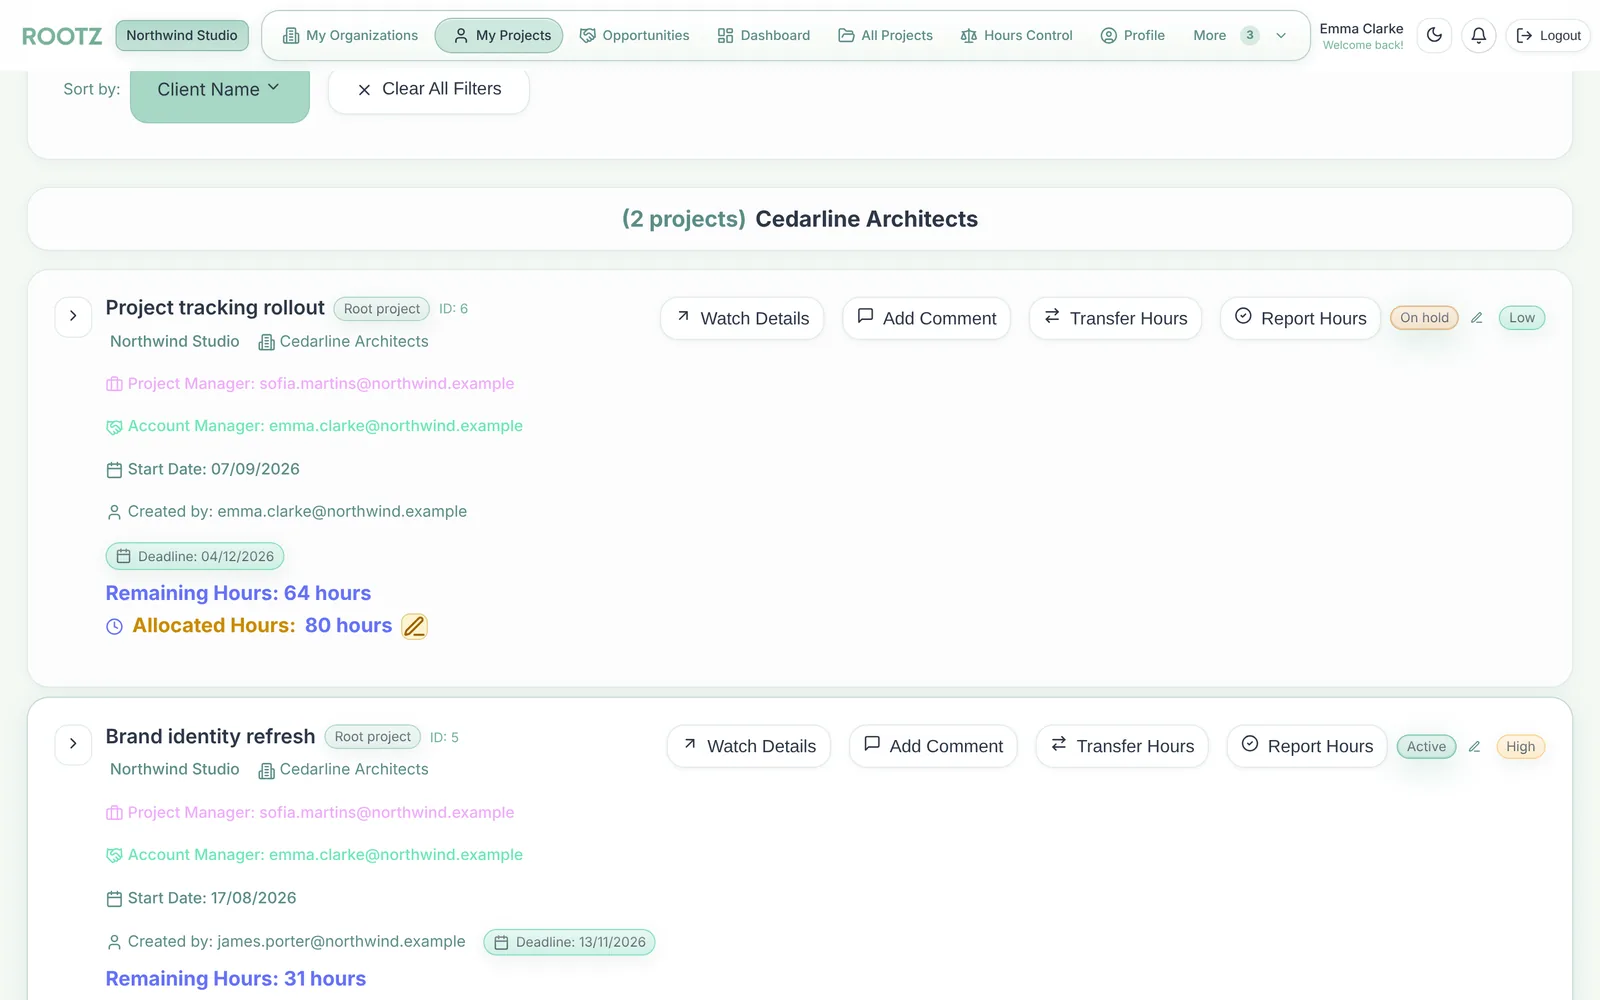Add Comment on Project tracking rollout

[x=927, y=318]
